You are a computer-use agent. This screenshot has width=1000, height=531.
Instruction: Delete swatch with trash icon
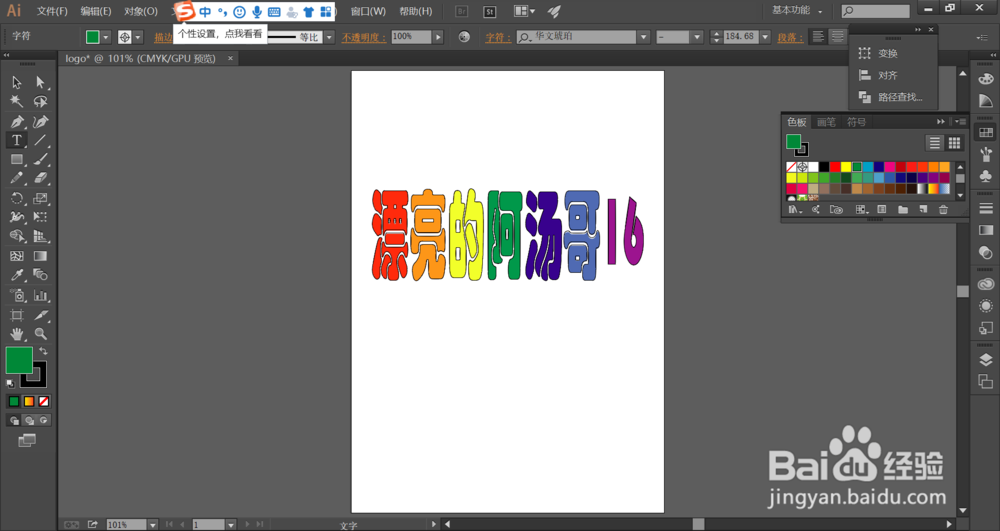click(943, 209)
